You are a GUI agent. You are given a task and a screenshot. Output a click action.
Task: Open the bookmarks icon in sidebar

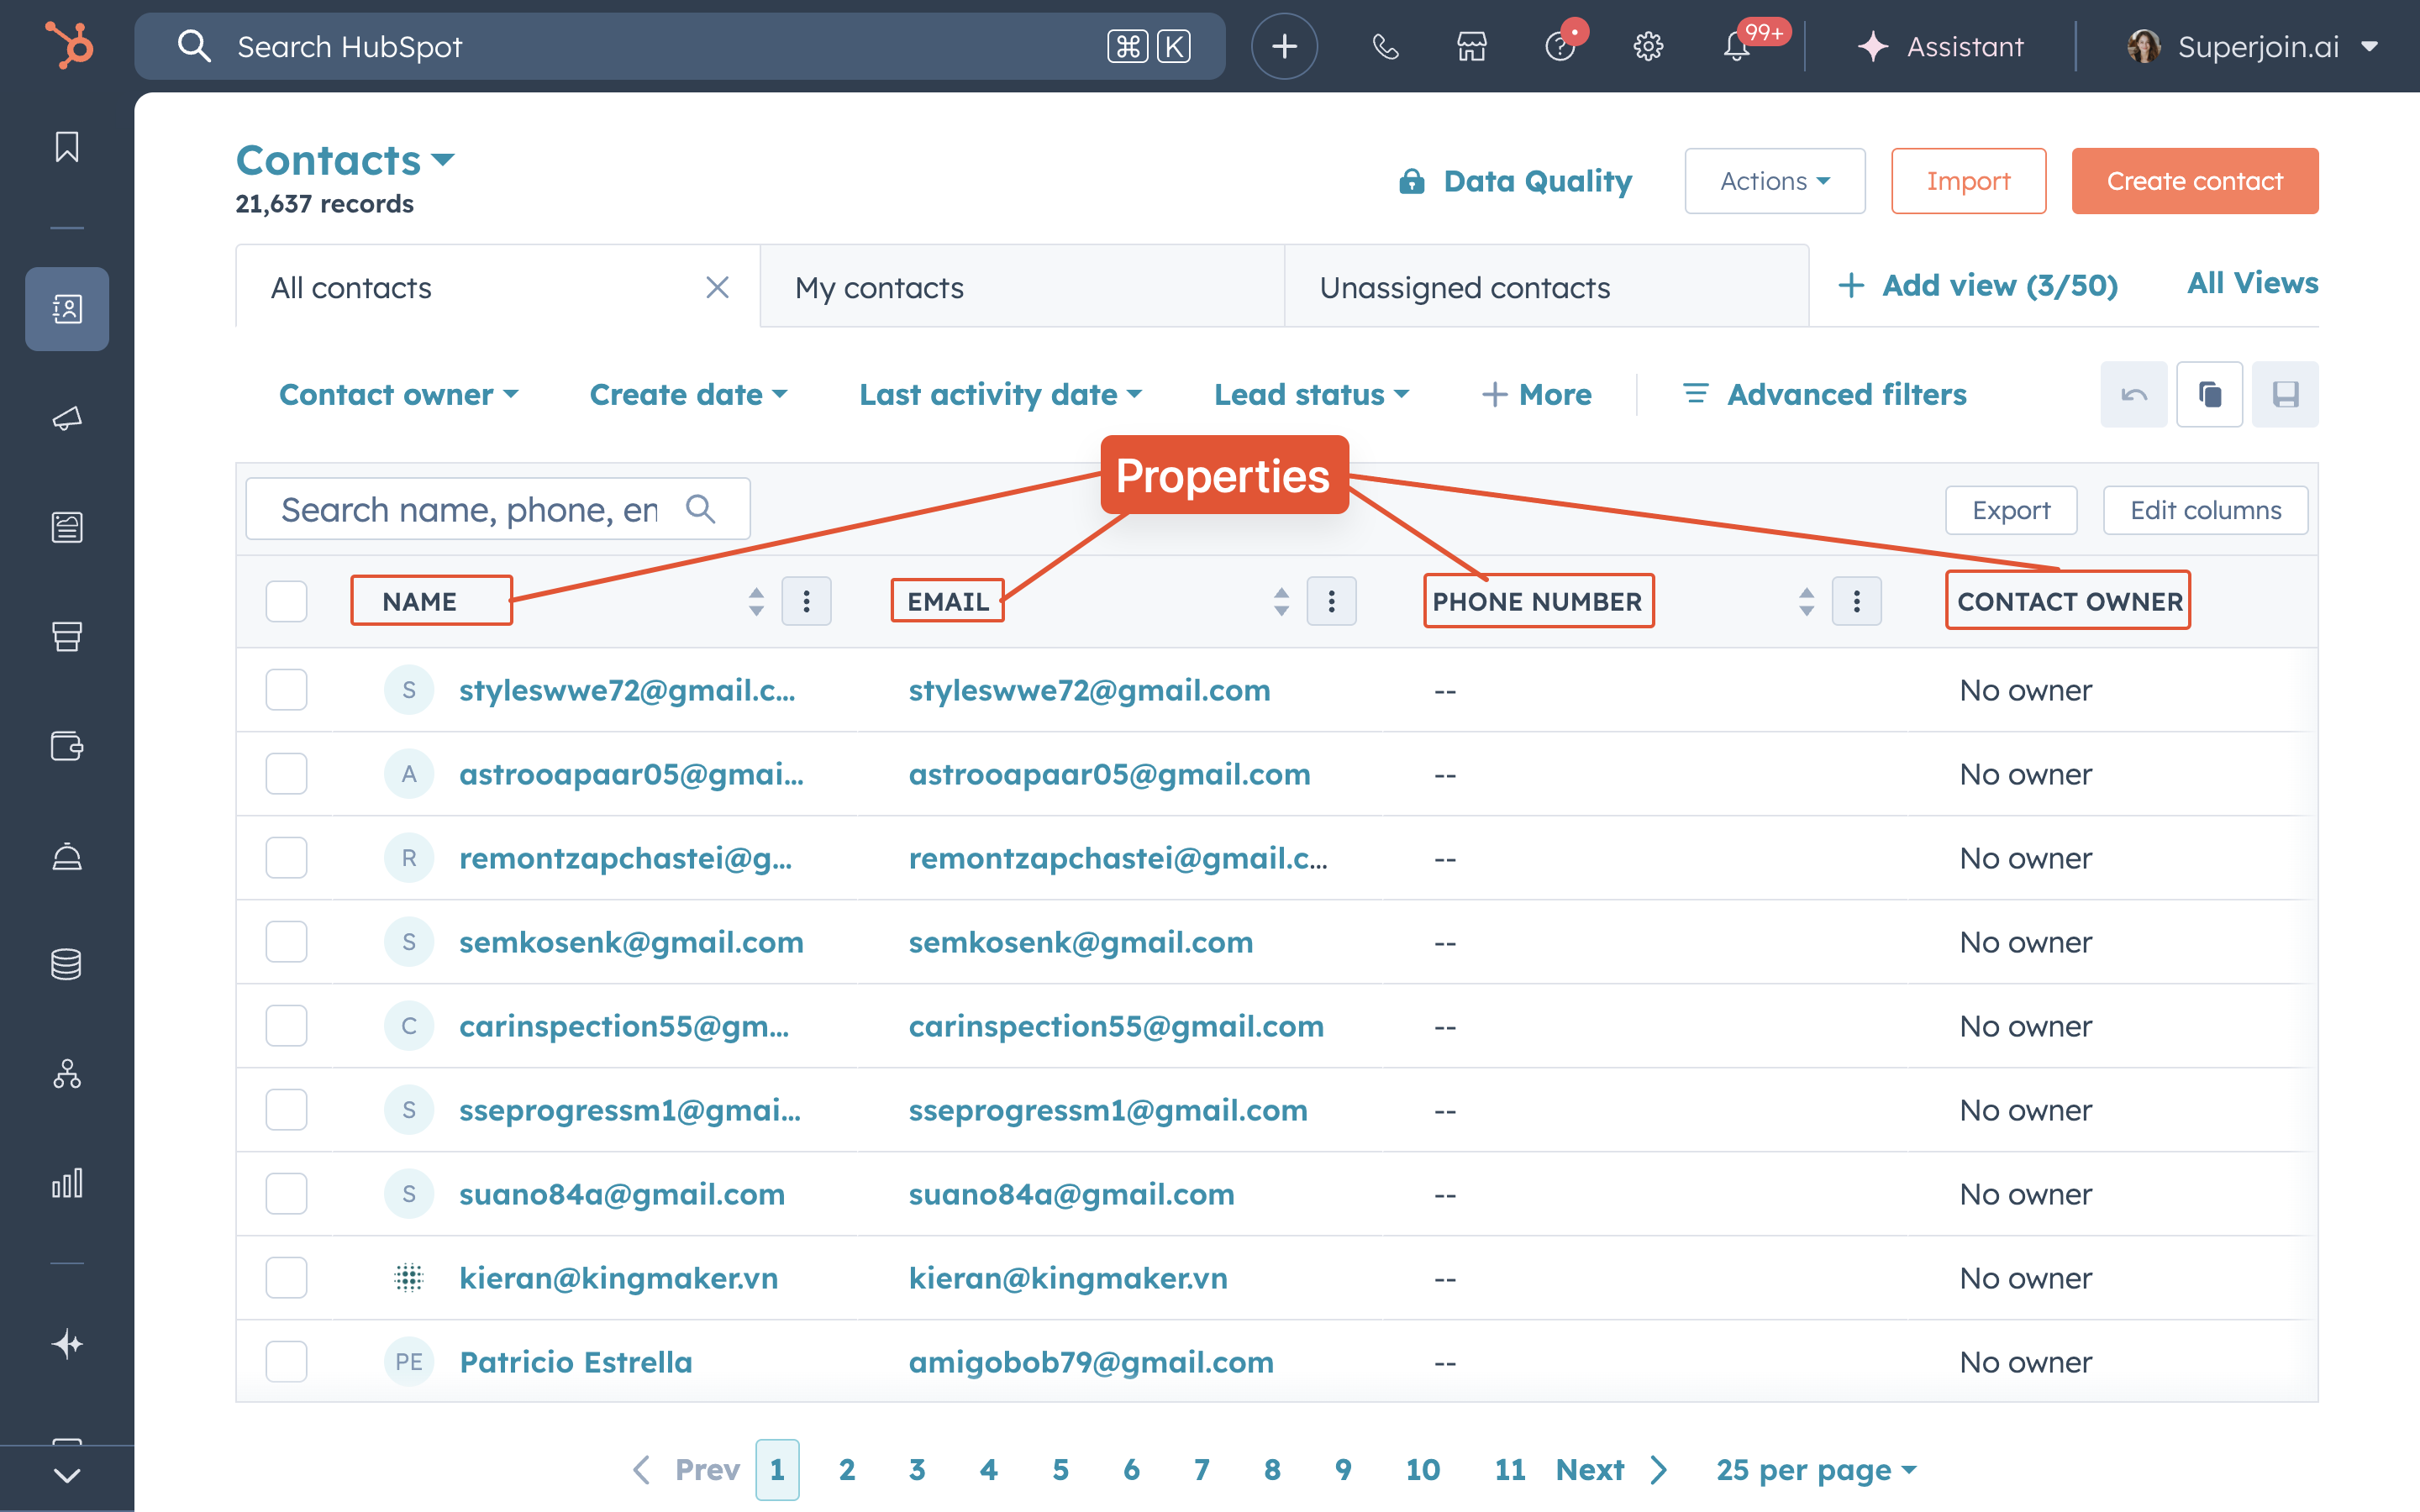point(67,147)
